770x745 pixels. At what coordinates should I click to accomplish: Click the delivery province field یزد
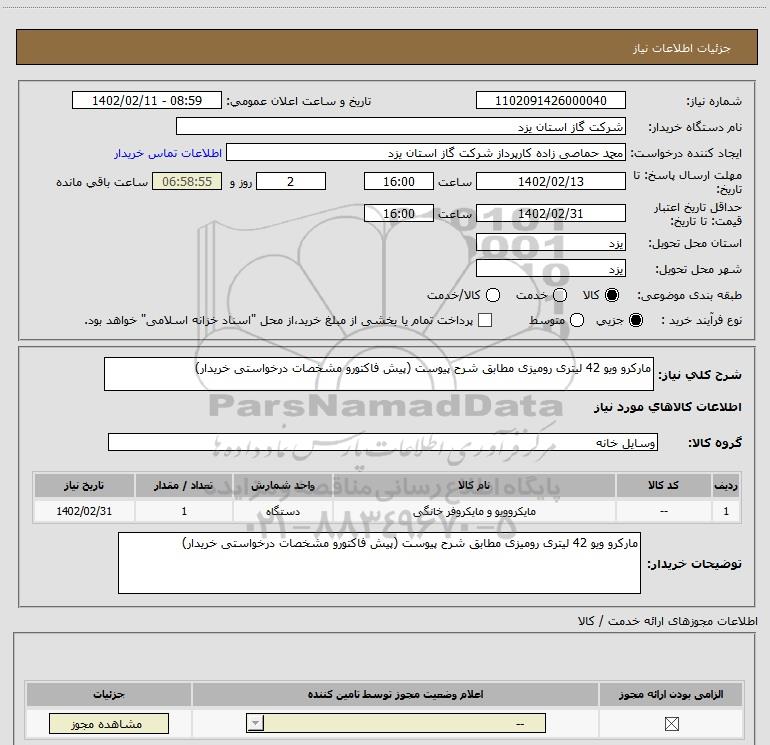(x=550, y=243)
